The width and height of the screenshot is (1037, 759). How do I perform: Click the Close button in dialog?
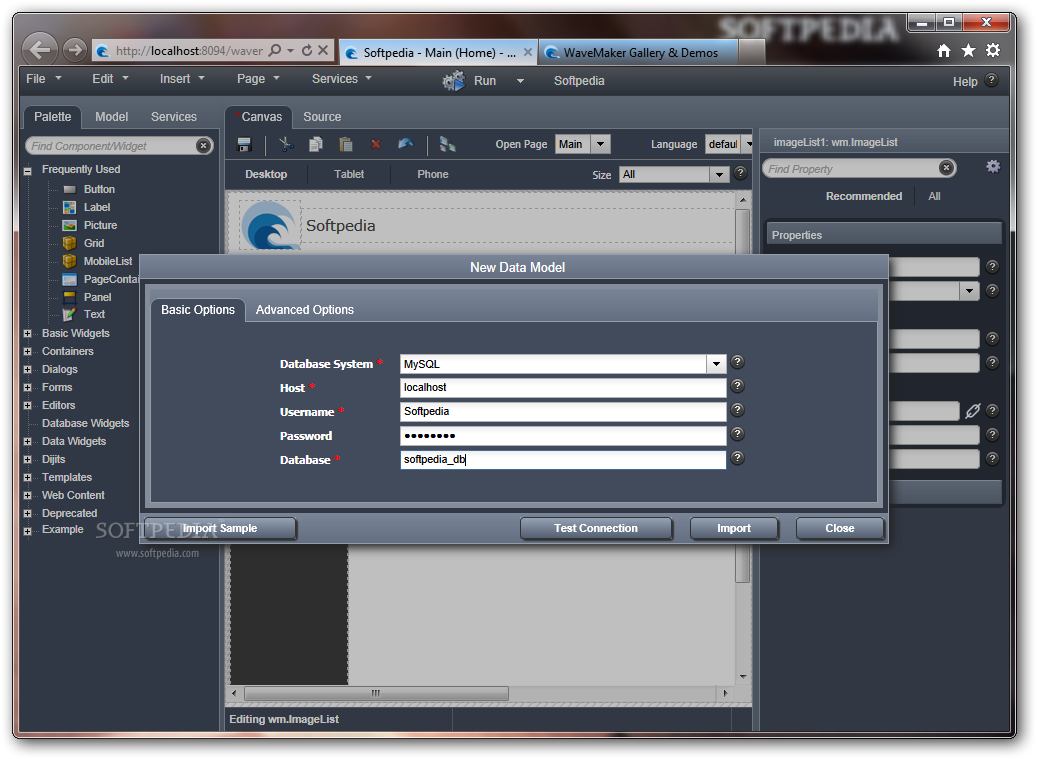(839, 528)
